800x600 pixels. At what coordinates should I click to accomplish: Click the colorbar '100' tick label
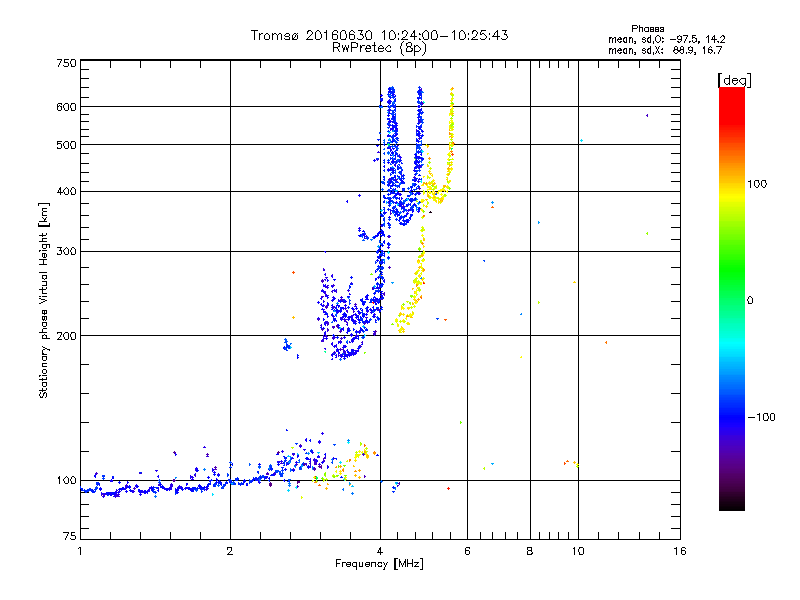click(757, 184)
